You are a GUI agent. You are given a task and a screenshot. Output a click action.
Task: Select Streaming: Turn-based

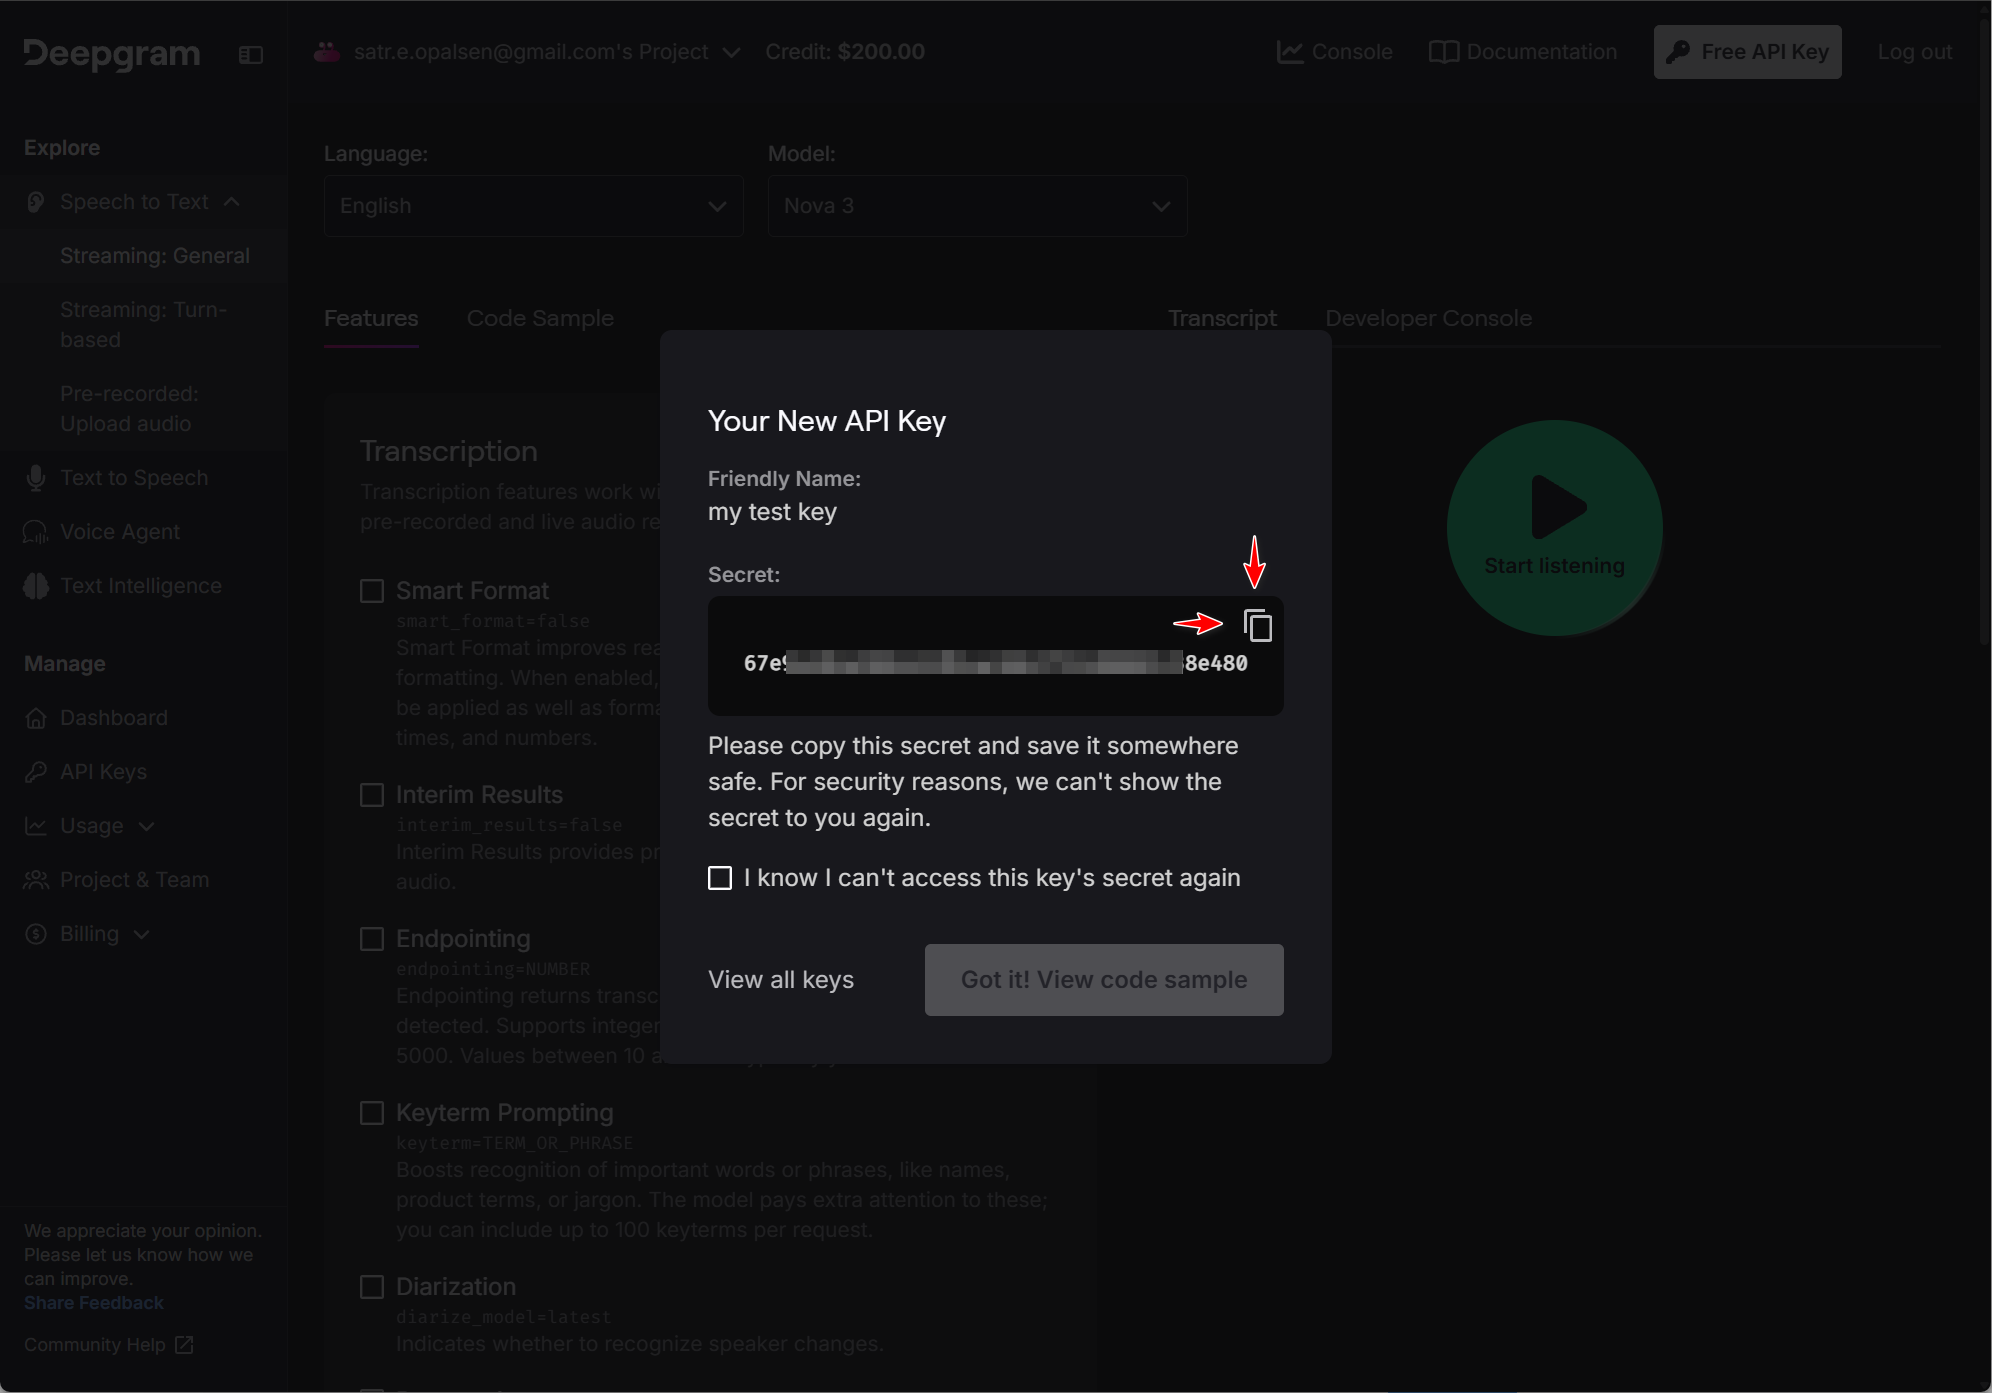[x=143, y=325]
